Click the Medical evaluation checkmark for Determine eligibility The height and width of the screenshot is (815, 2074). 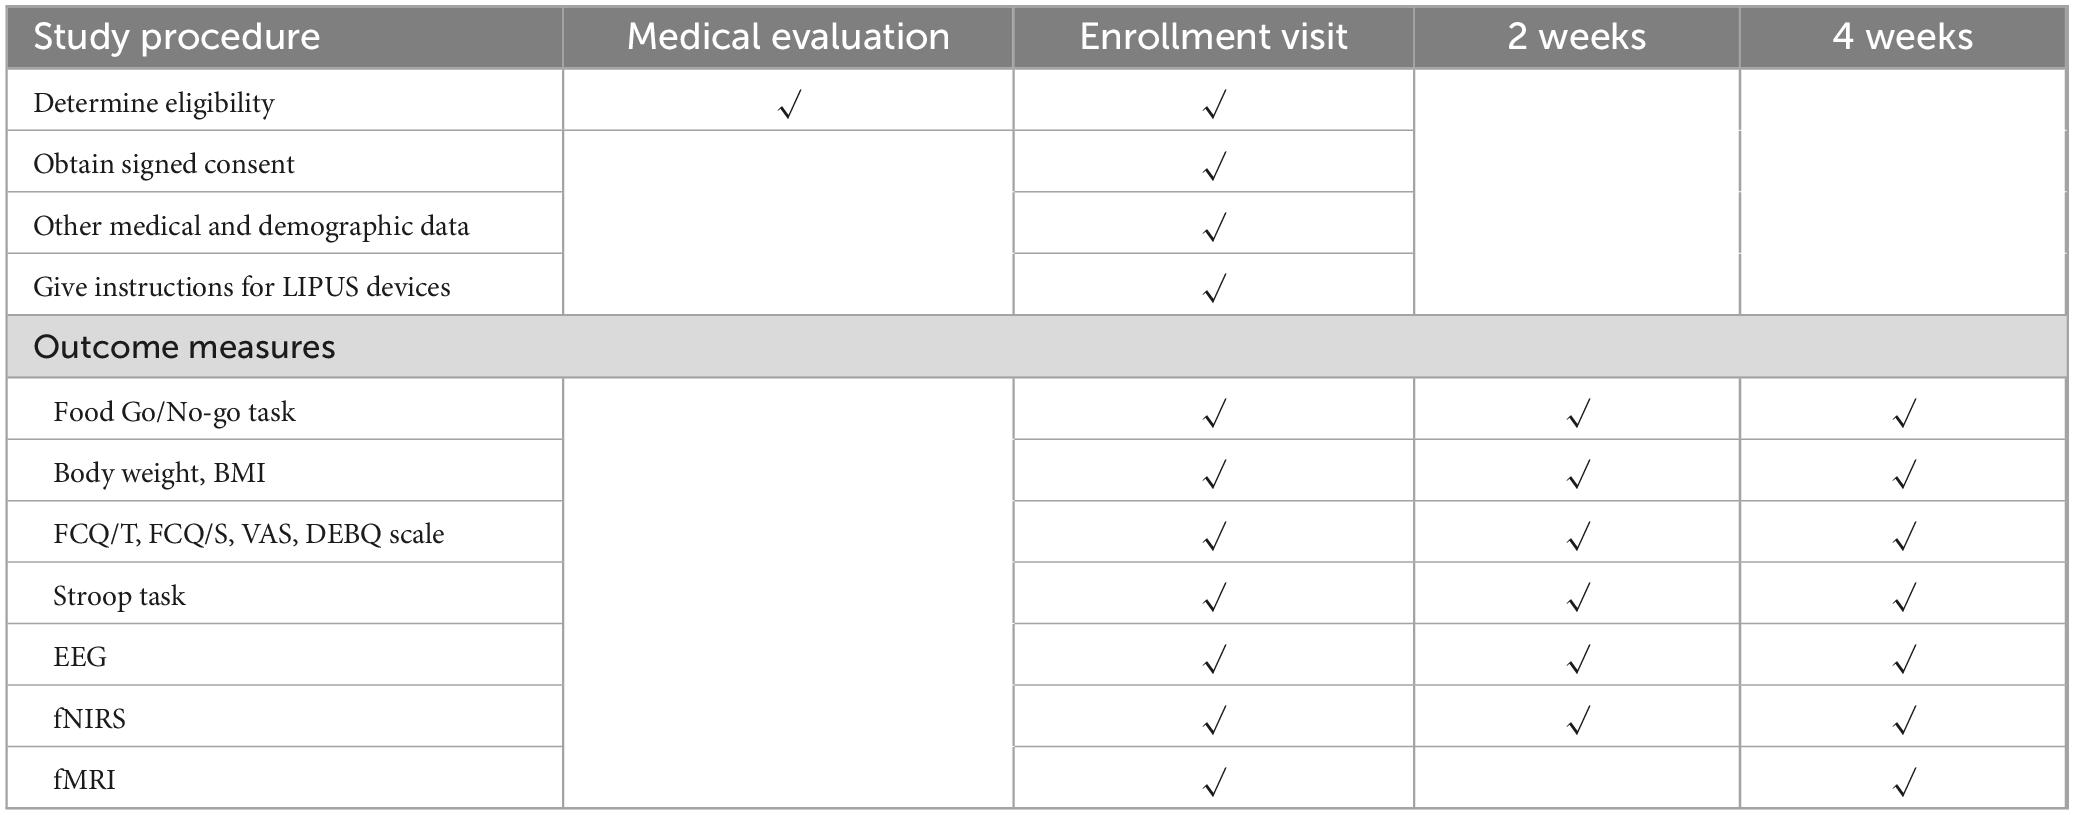tap(789, 104)
